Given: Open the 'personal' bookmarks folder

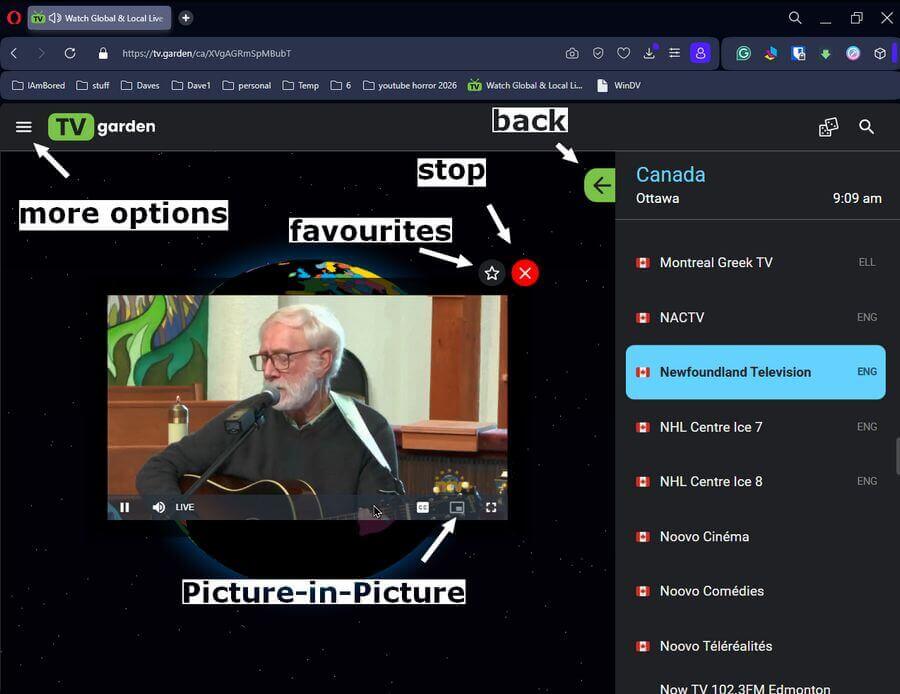Looking at the screenshot, I should click(x=247, y=86).
